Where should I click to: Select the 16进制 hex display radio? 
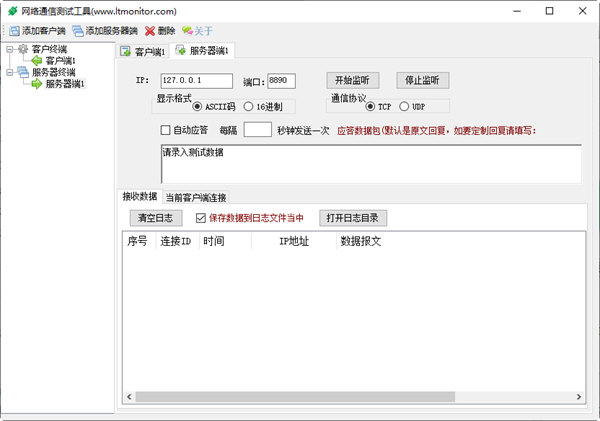click(x=248, y=106)
